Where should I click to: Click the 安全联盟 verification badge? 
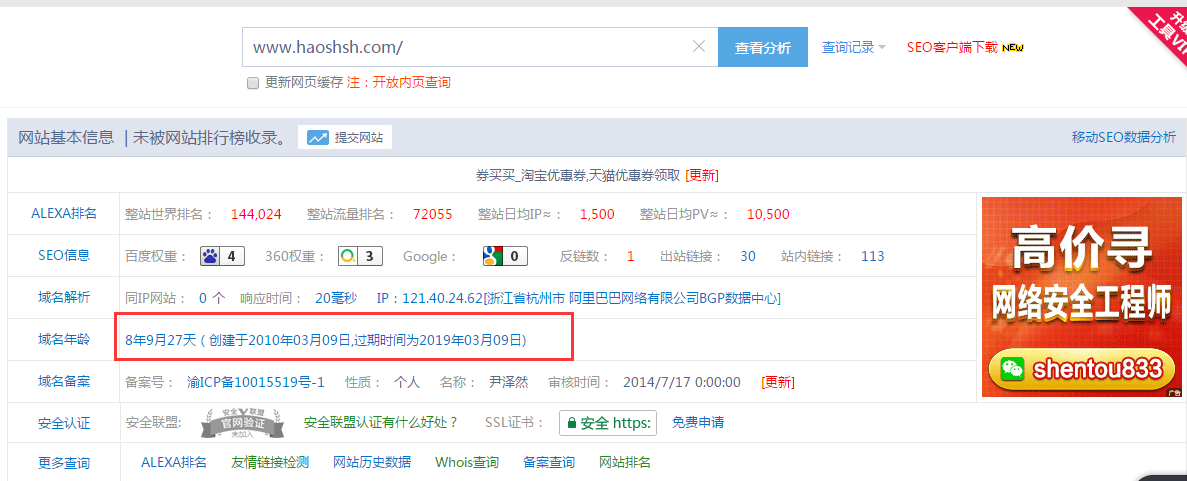(234, 423)
